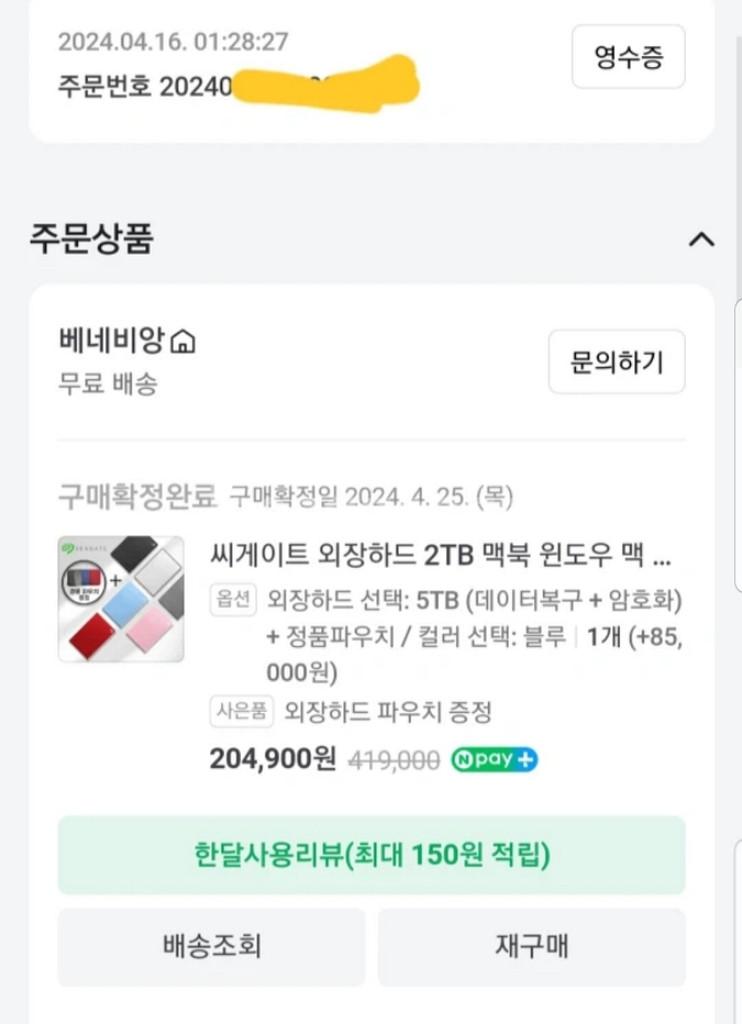Open the Seagate hard drive product thumbnail

coord(121,599)
